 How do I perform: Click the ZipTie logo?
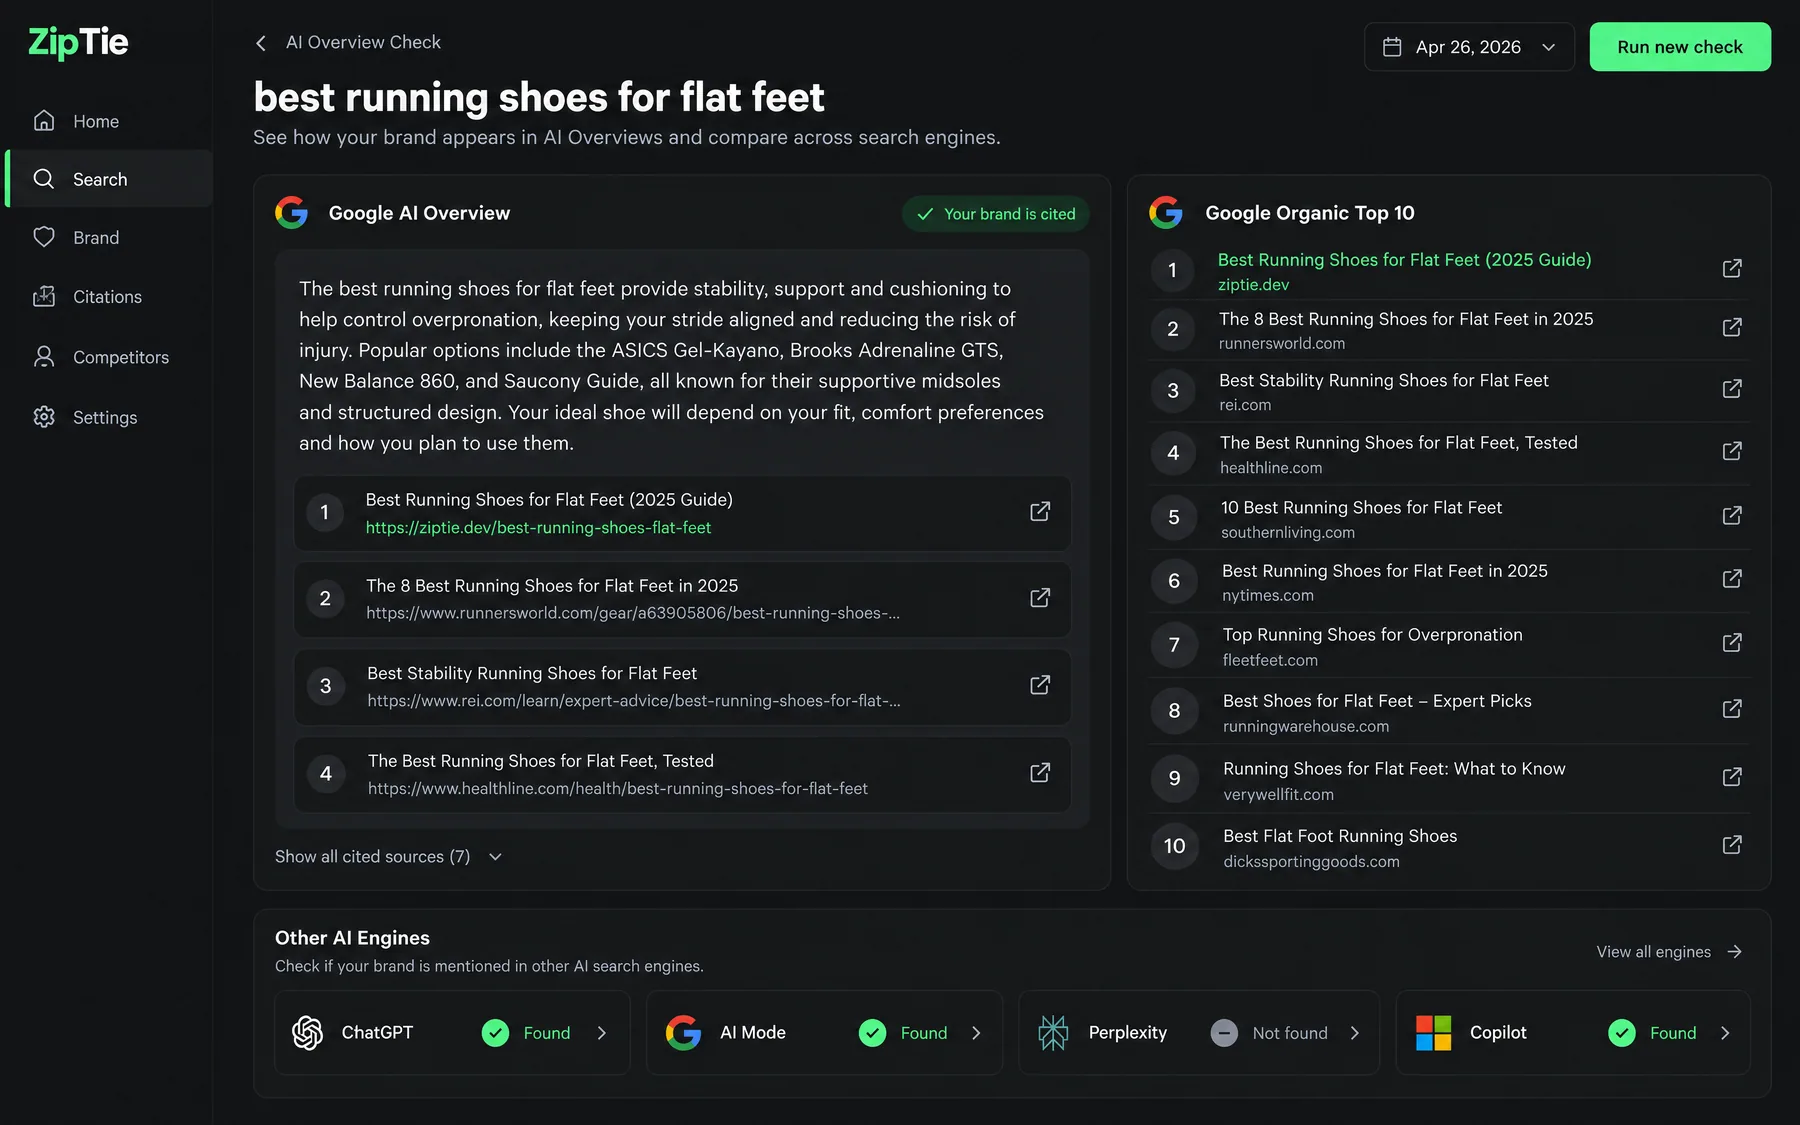(x=78, y=42)
